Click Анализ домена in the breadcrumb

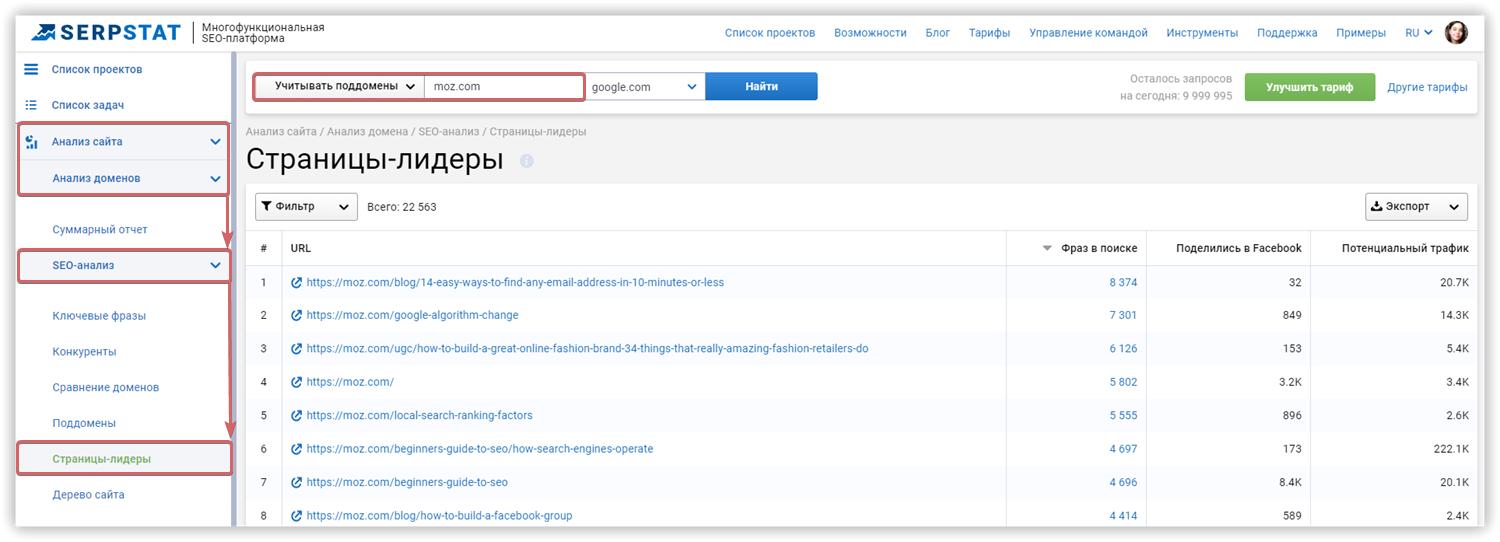(x=367, y=132)
